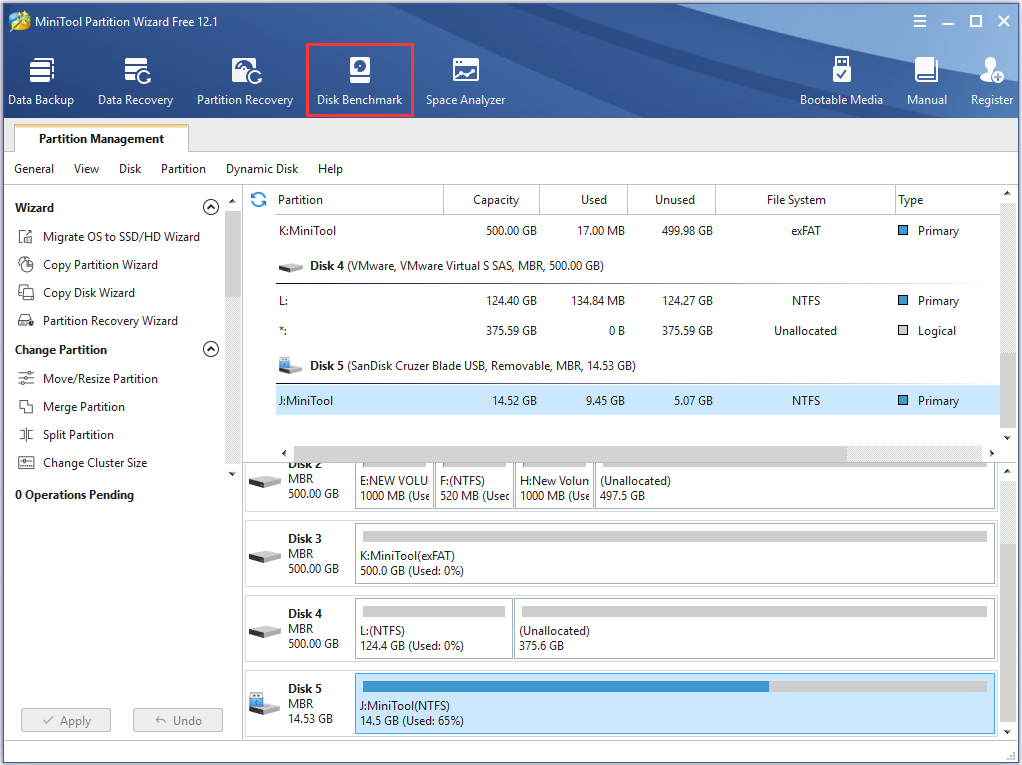This screenshot has width=1022, height=765.
Task: Click the Copy Disk Wizard icon
Action: [x=25, y=293]
